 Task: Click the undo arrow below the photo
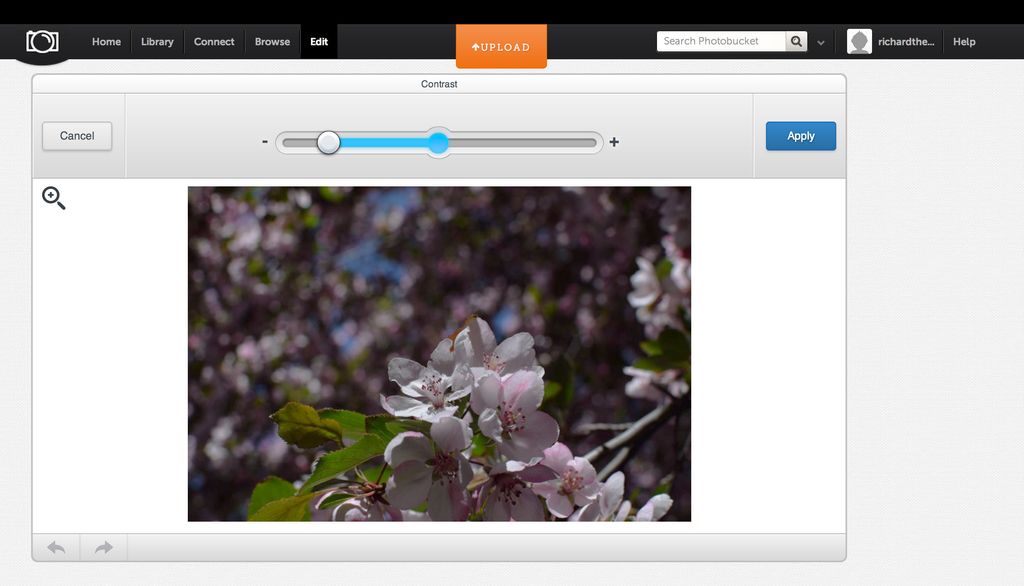click(55, 547)
